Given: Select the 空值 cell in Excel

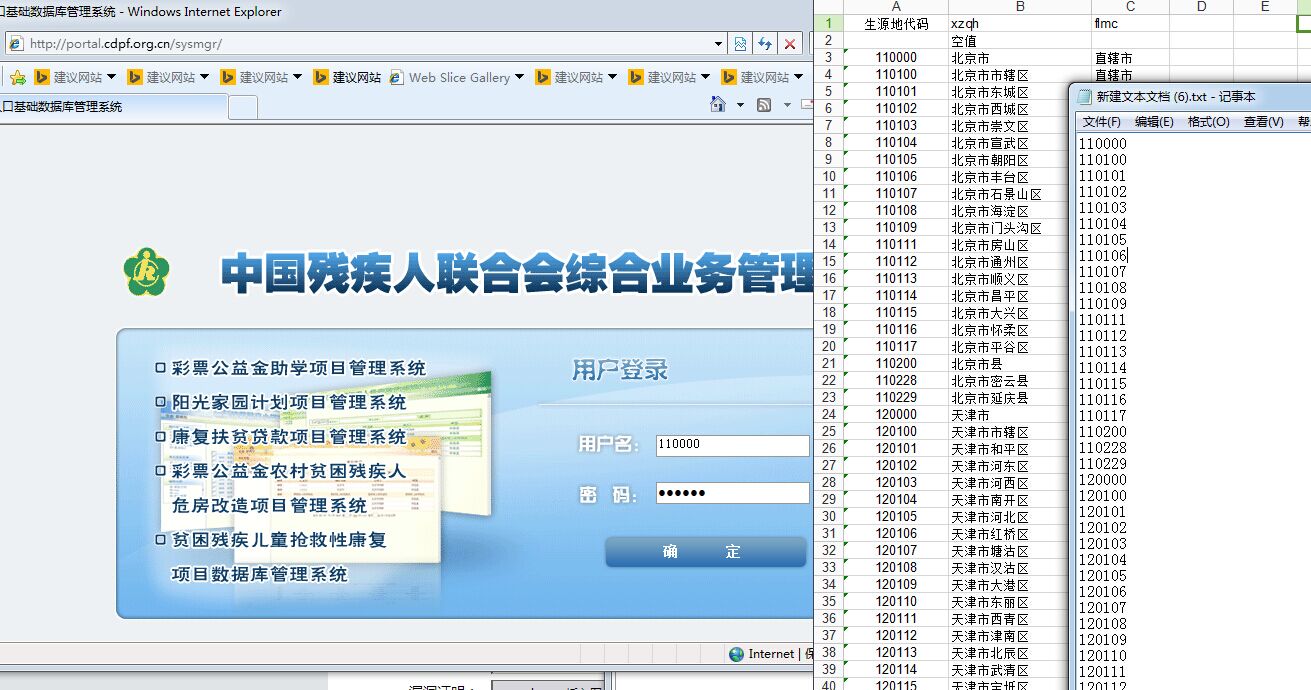Looking at the screenshot, I should point(1020,41).
